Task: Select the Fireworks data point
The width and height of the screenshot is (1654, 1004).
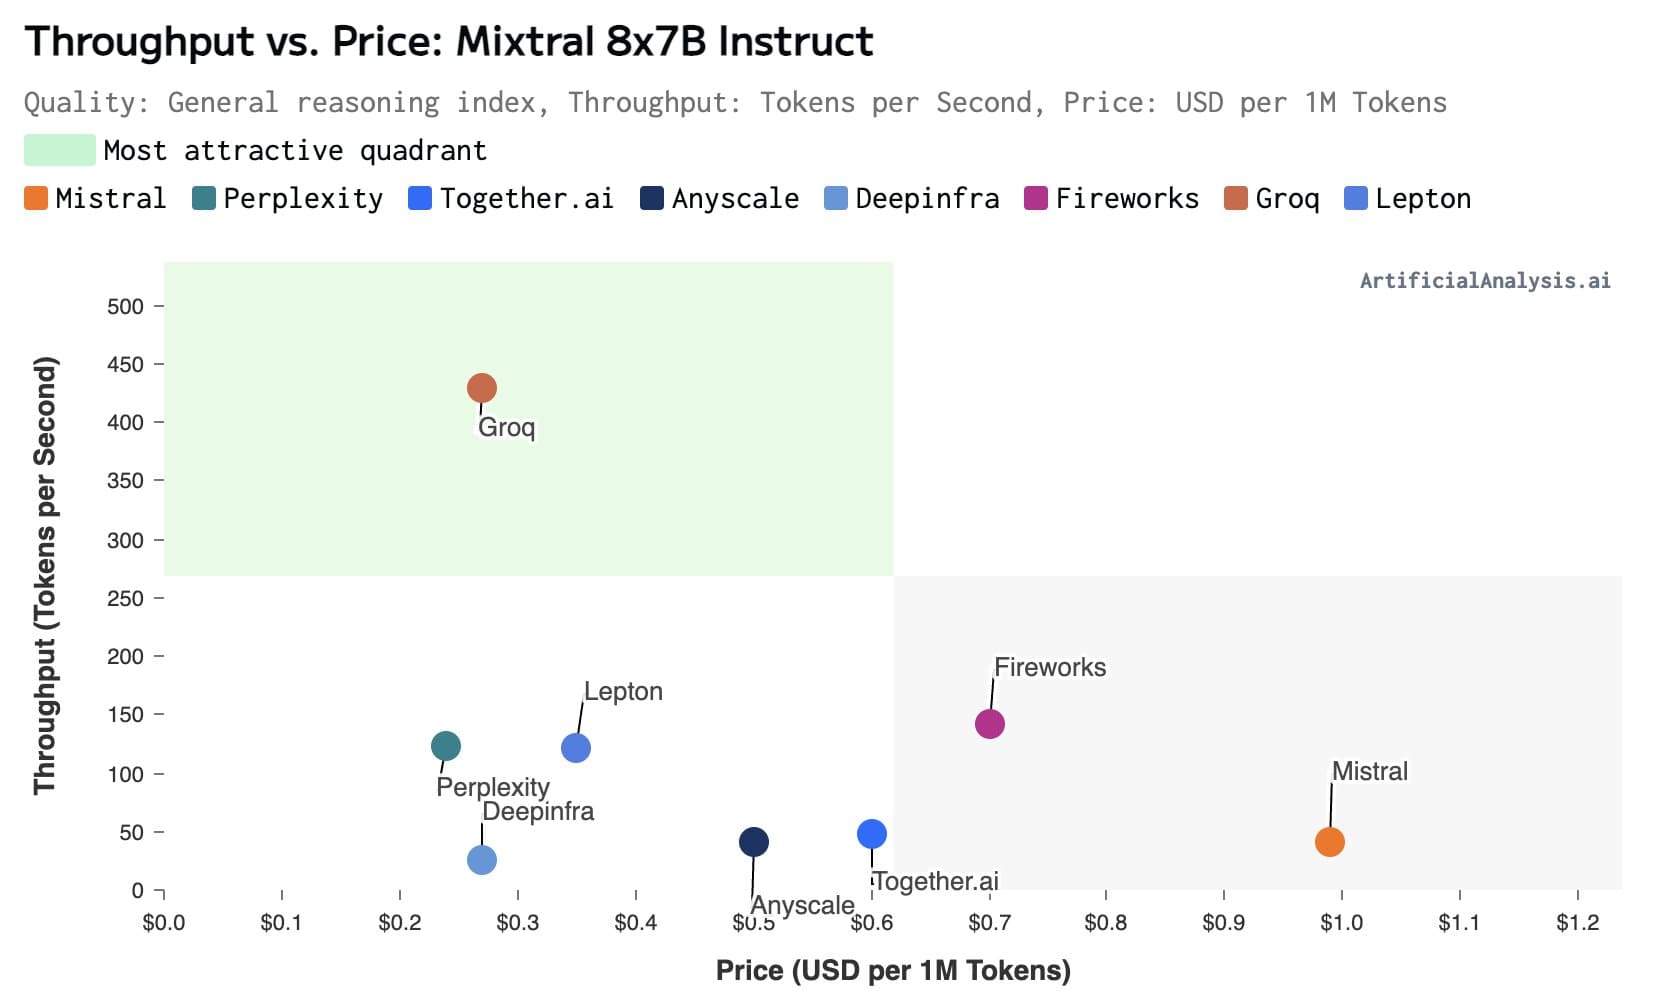Action: coord(989,724)
